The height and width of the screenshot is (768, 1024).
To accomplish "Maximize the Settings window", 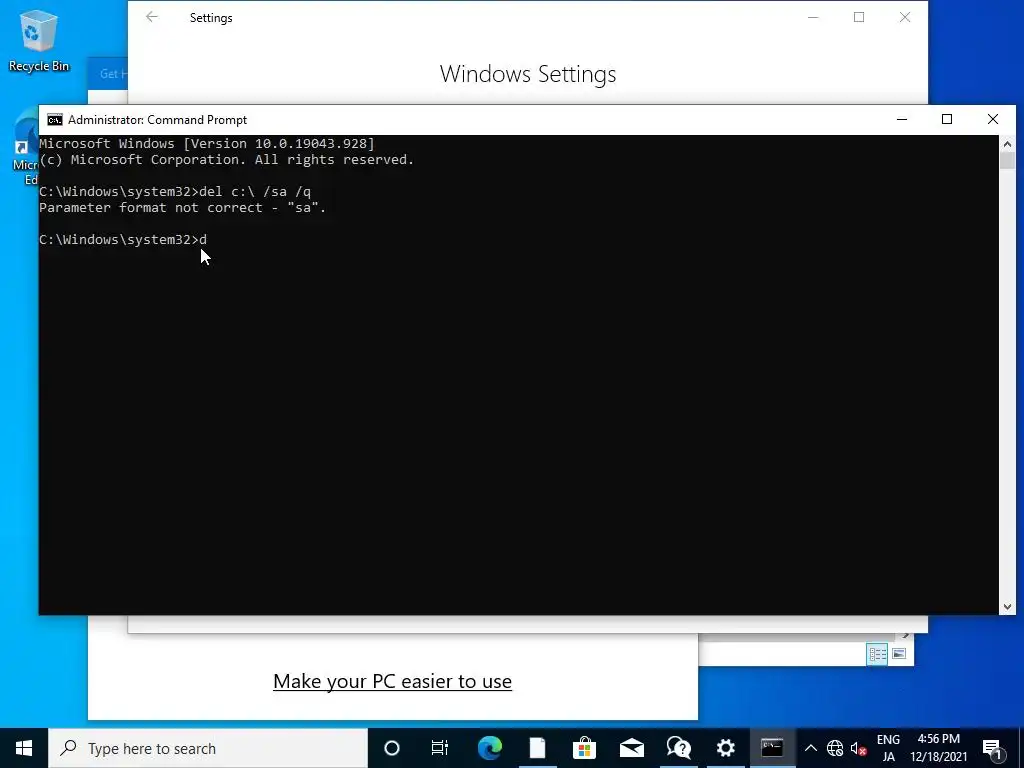I will (859, 18).
